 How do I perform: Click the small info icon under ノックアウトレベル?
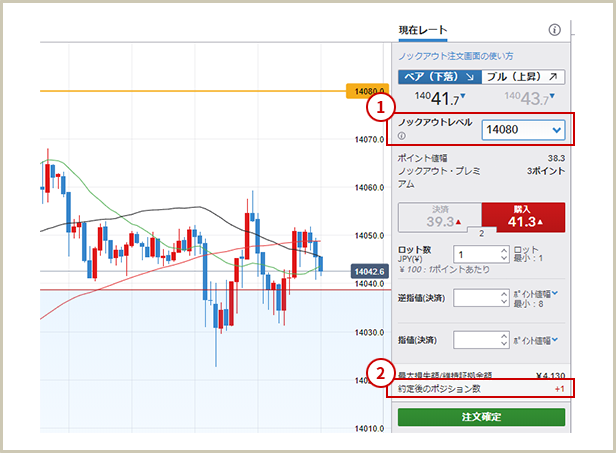click(x=402, y=136)
